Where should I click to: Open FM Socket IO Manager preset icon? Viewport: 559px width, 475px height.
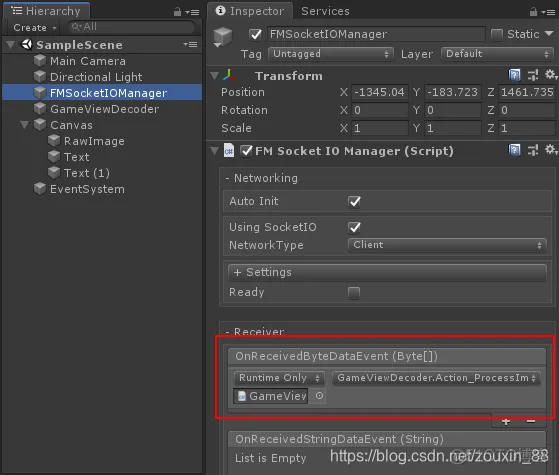(533, 150)
